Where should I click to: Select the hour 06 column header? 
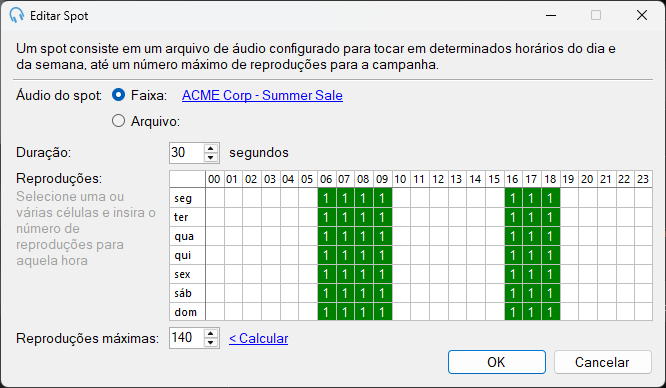click(x=326, y=179)
